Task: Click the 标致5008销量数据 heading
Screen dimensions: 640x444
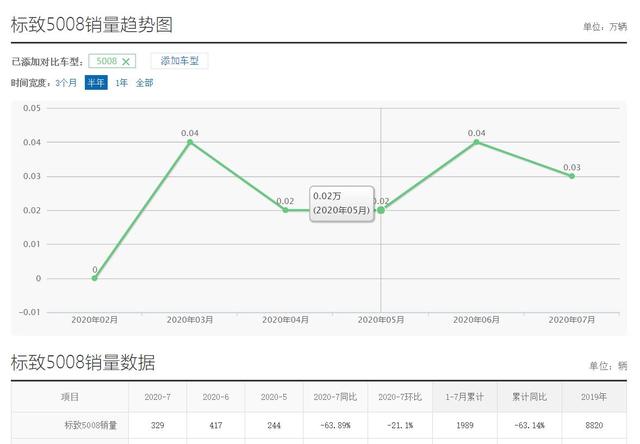Action: point(83,362)
